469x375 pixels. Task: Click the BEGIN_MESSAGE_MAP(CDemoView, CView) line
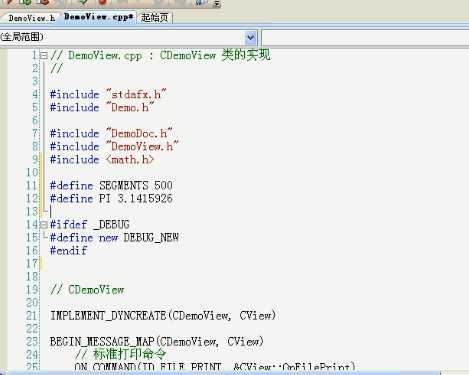pyautogui.click(x=157, y=342)
